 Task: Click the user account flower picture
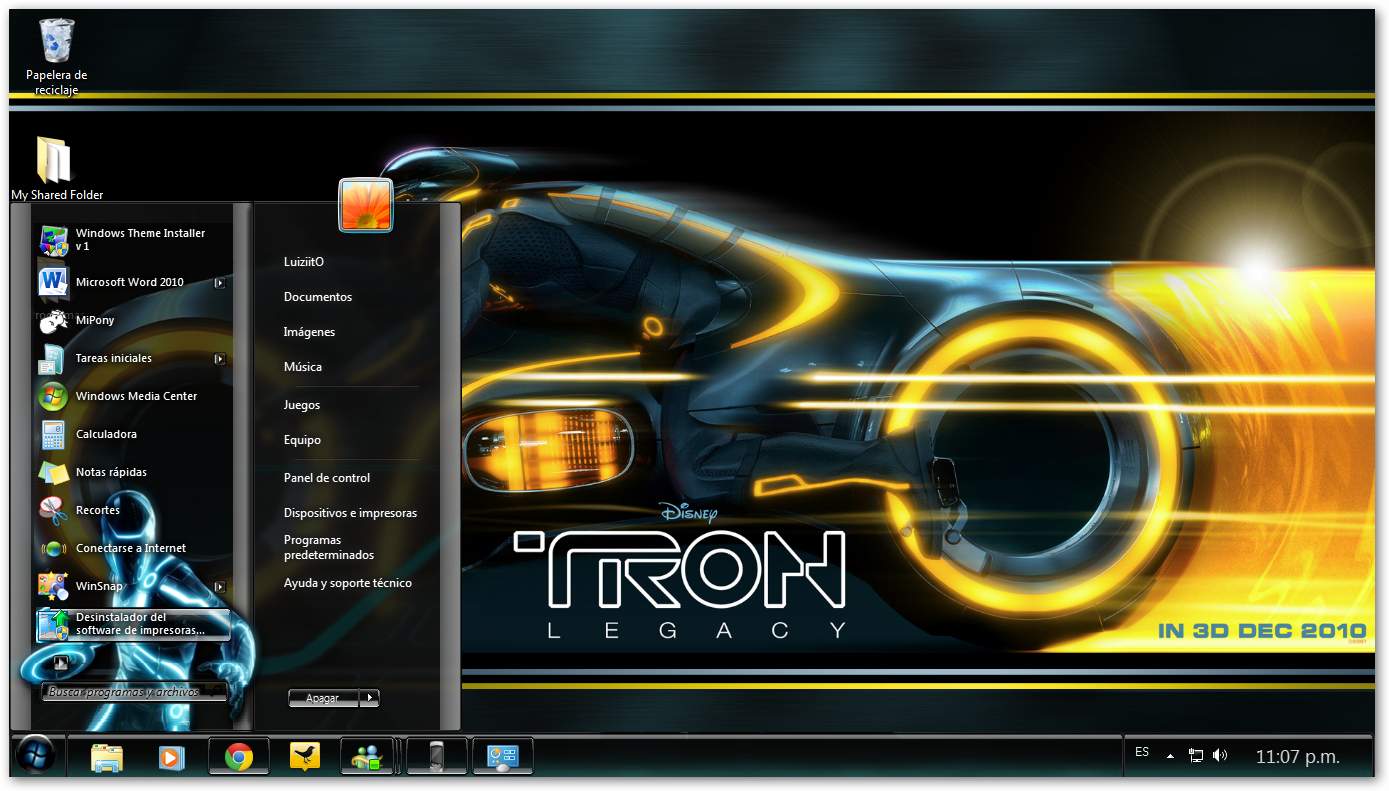click(366, 205)
